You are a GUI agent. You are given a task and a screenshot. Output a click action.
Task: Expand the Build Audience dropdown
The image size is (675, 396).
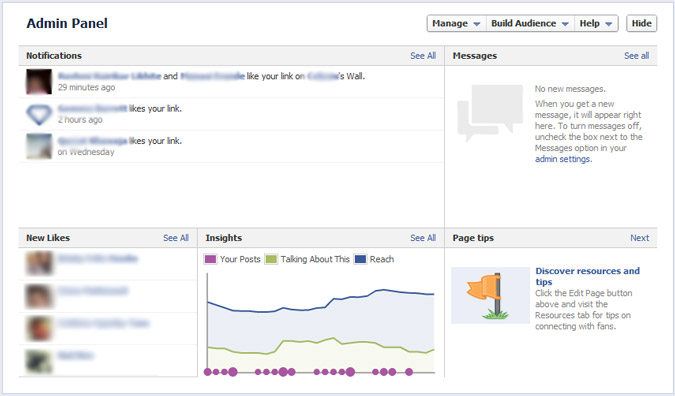coord(530,23)
